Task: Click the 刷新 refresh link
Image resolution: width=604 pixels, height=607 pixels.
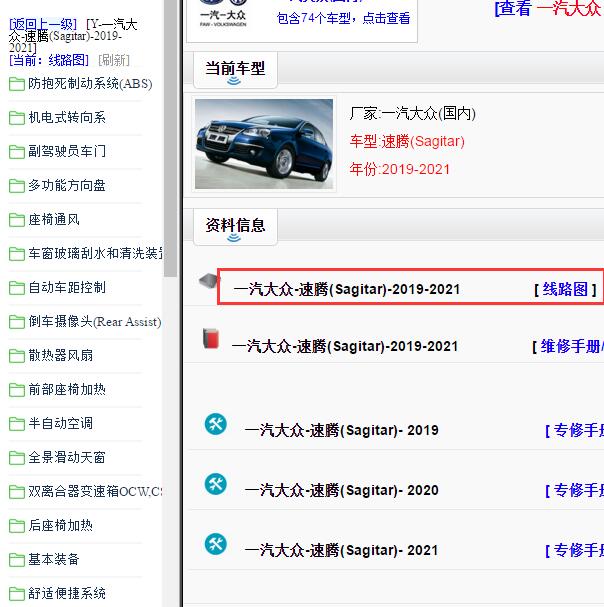Action: 114,60
